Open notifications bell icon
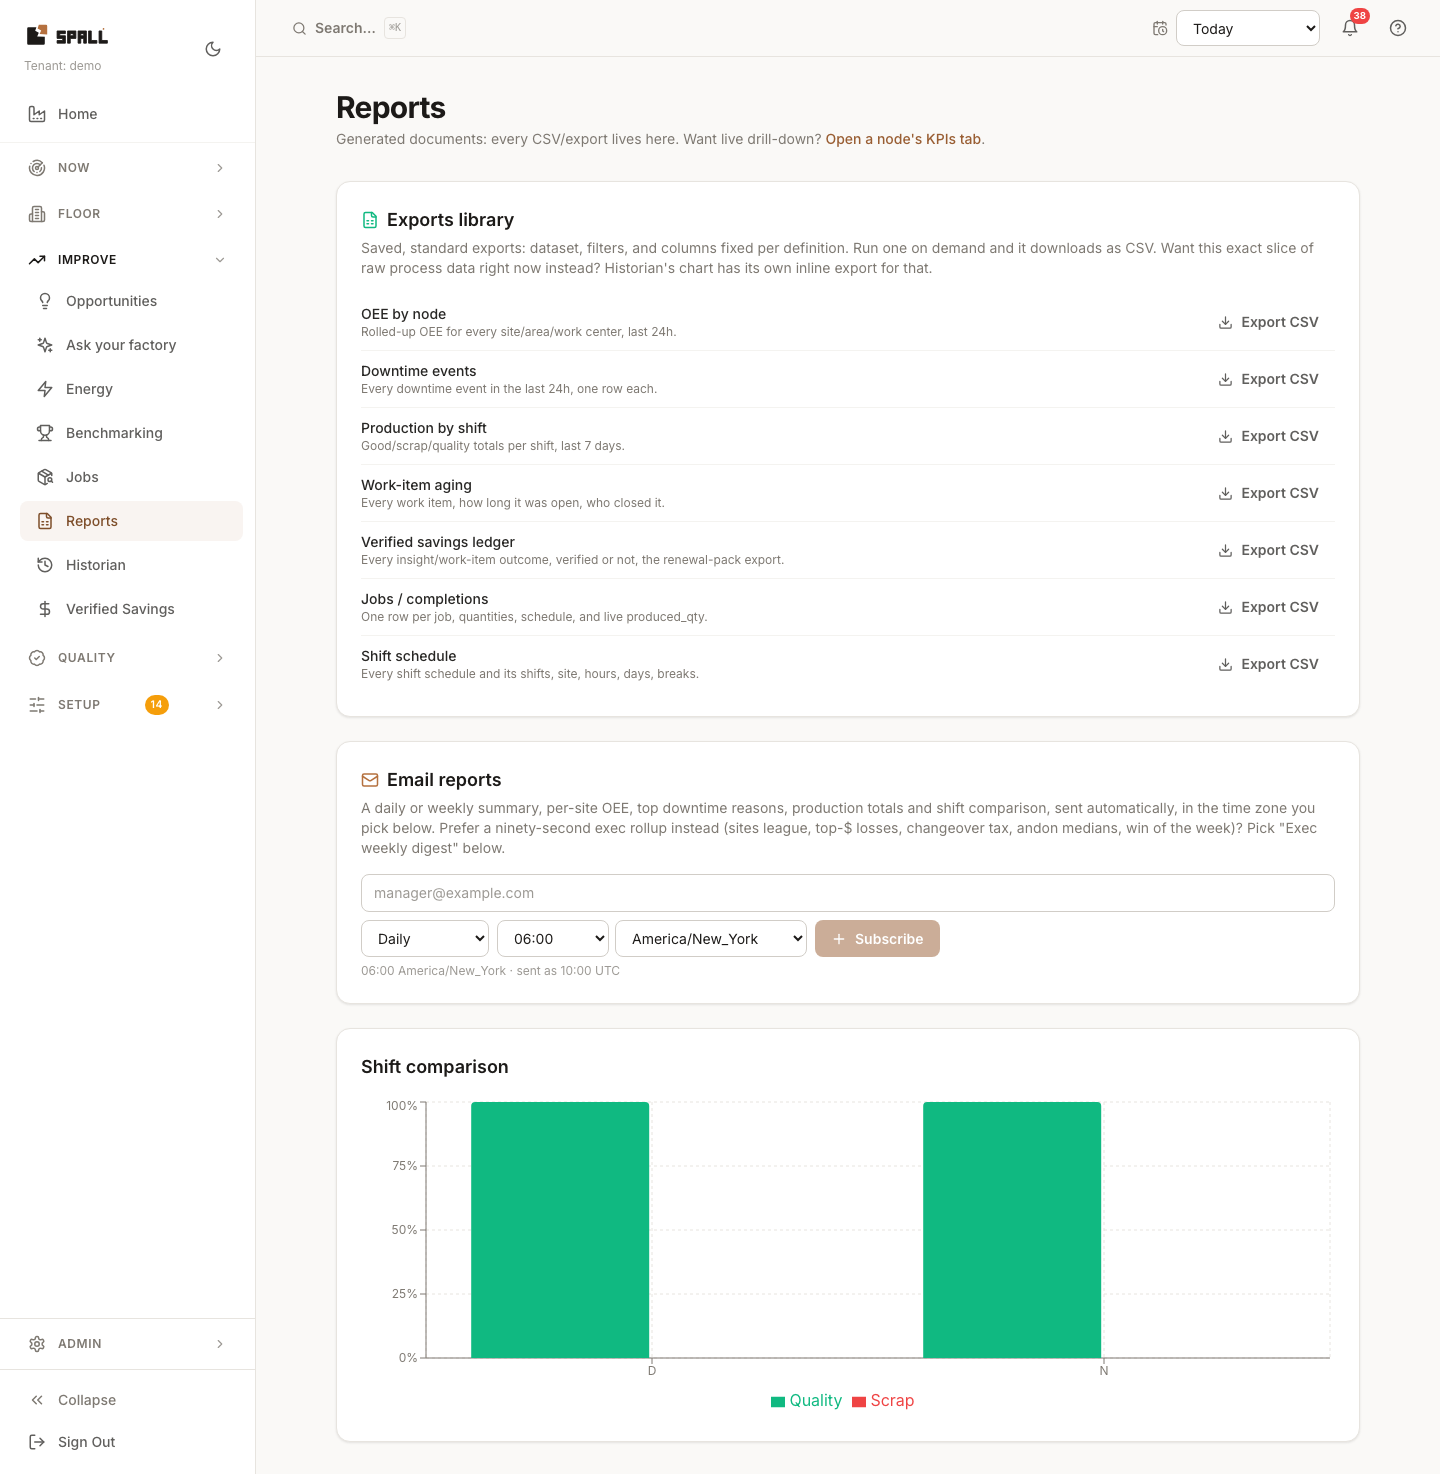Image resolution: width=1440 pixels, height=1474 pixels. coord(1350,28)
